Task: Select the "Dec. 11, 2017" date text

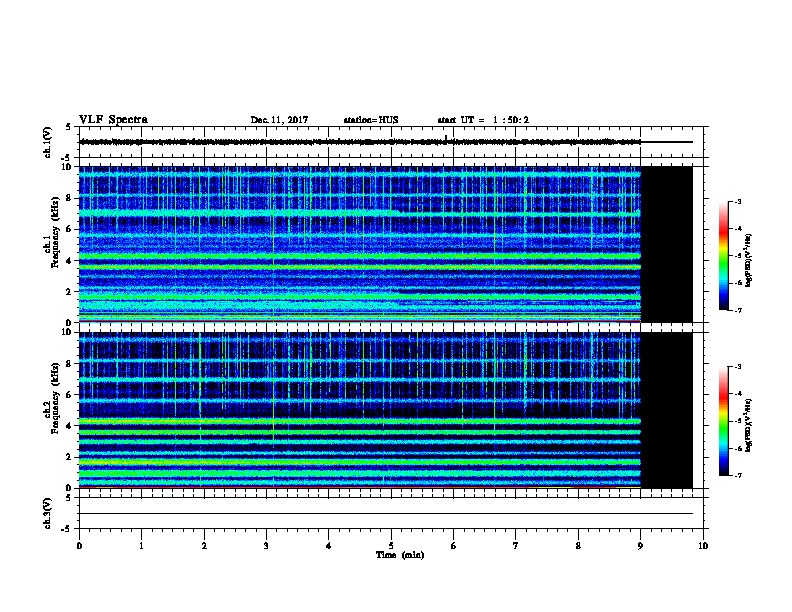Action: click(279, 120)
